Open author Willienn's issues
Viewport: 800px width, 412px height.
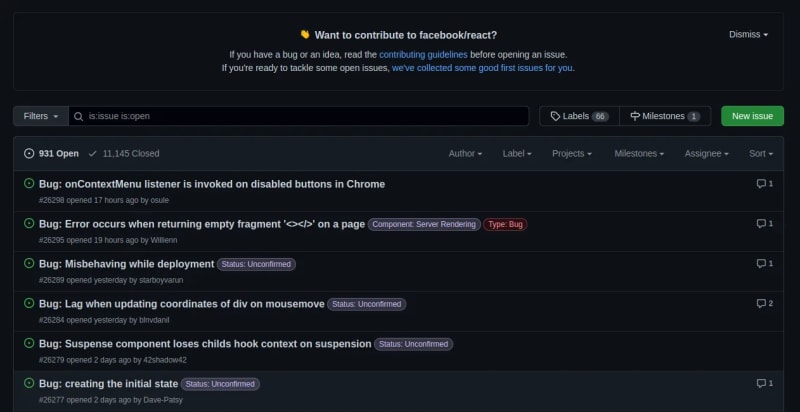tap(164, 240)
